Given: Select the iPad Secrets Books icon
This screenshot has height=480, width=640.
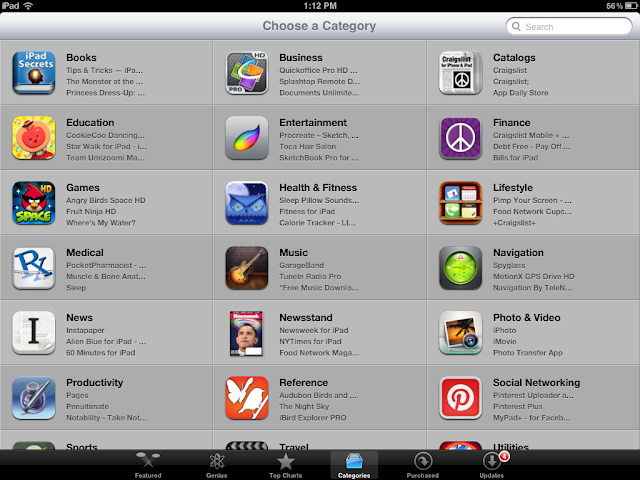Looking at the screenshot, I should 34,73.
